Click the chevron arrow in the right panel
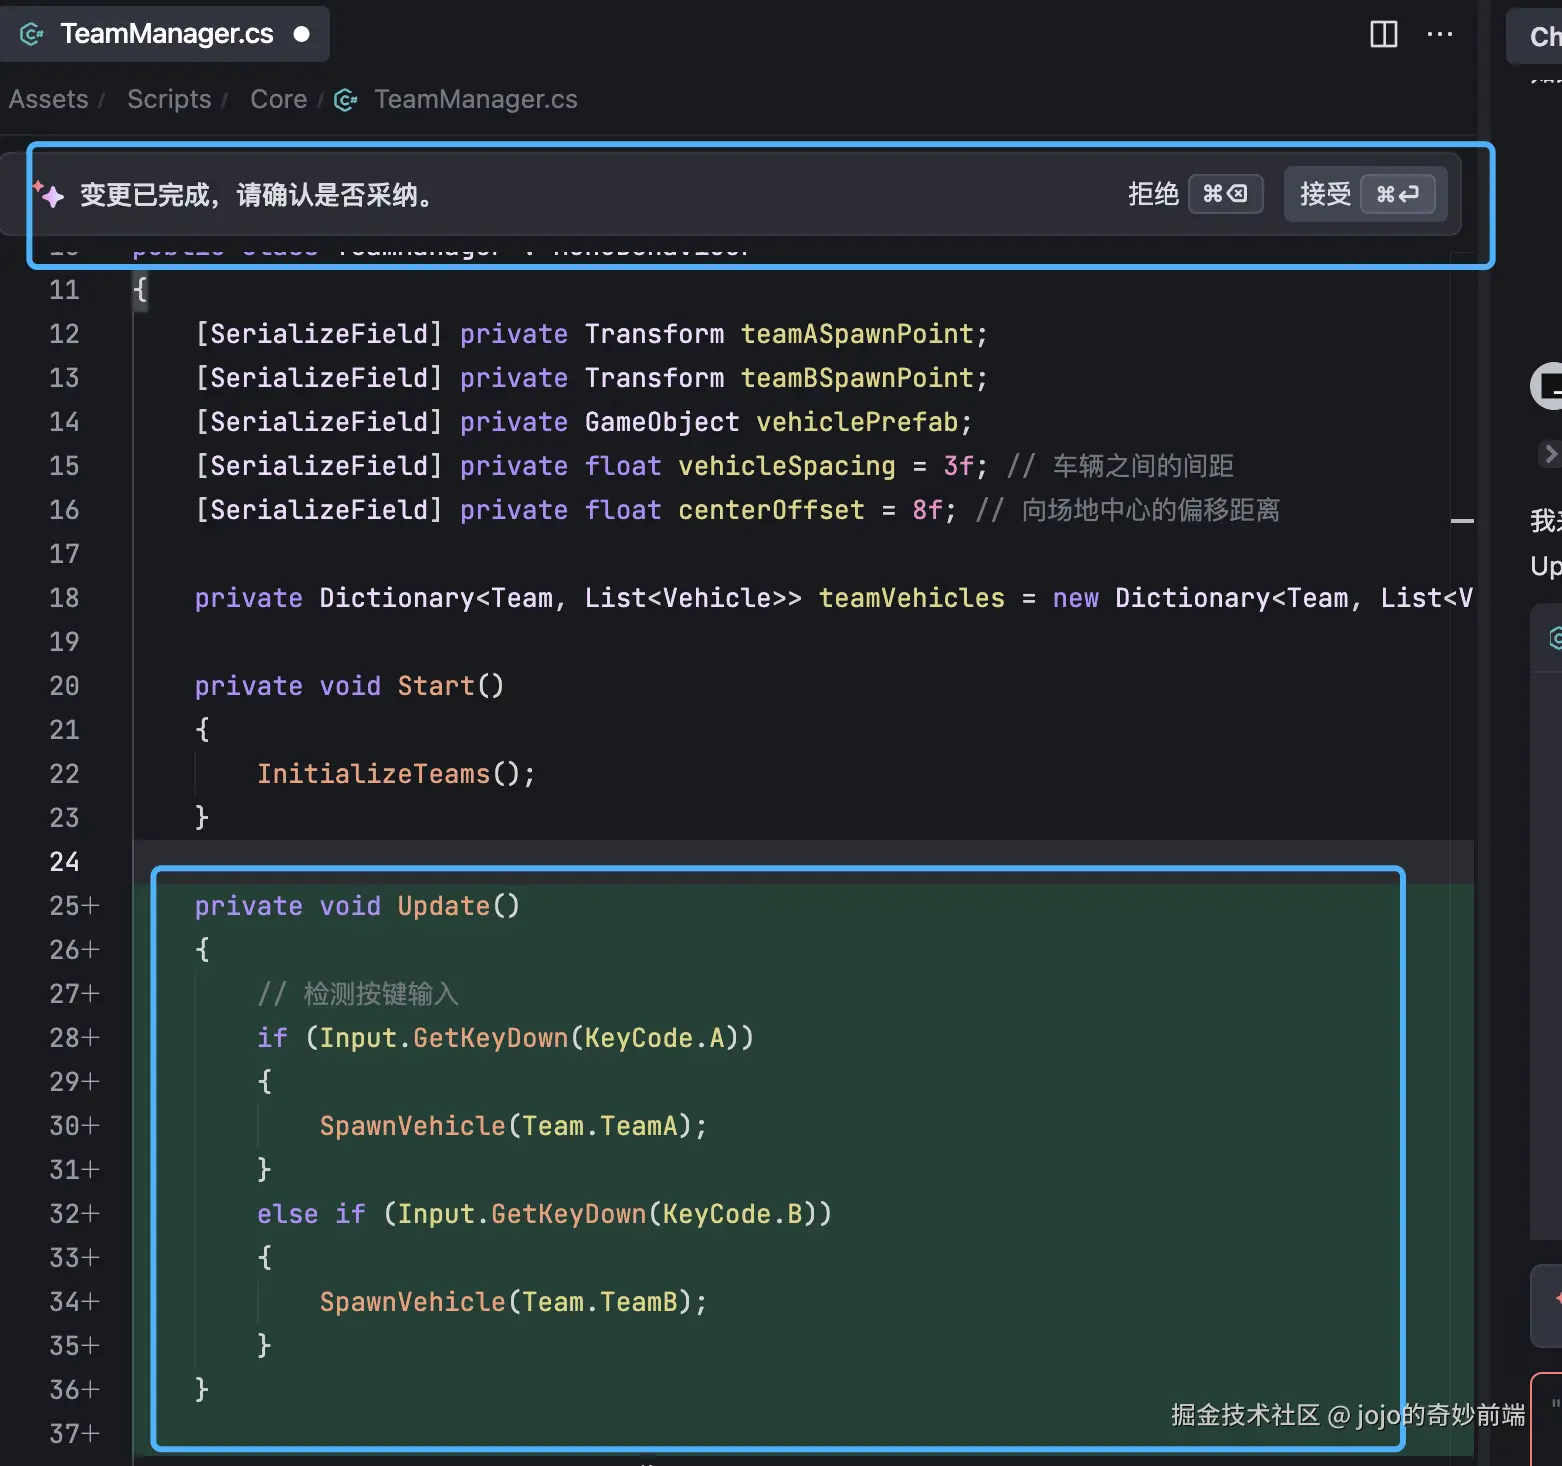 point(1550,454)
